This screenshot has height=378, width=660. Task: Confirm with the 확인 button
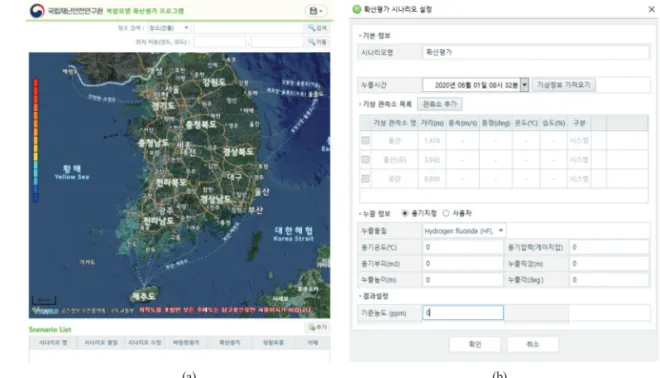(x=475, y=344)
